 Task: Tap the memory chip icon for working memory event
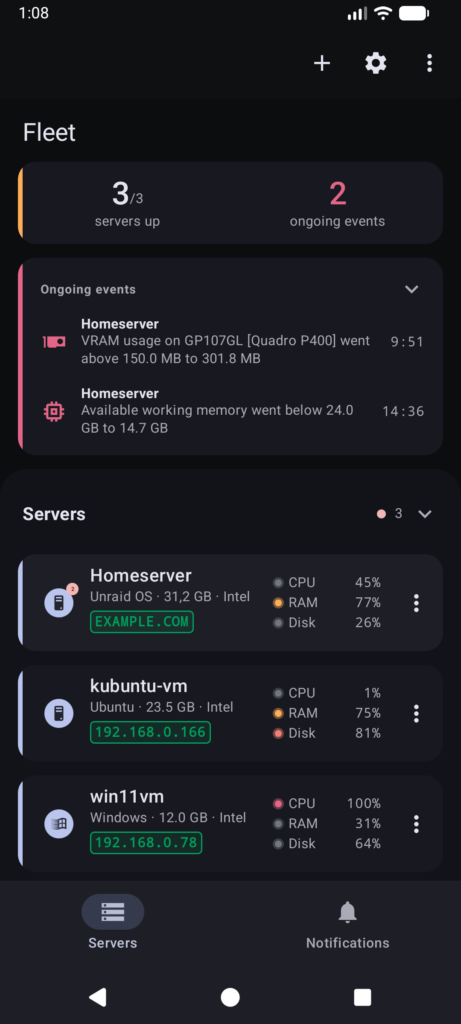coord(54,411)
